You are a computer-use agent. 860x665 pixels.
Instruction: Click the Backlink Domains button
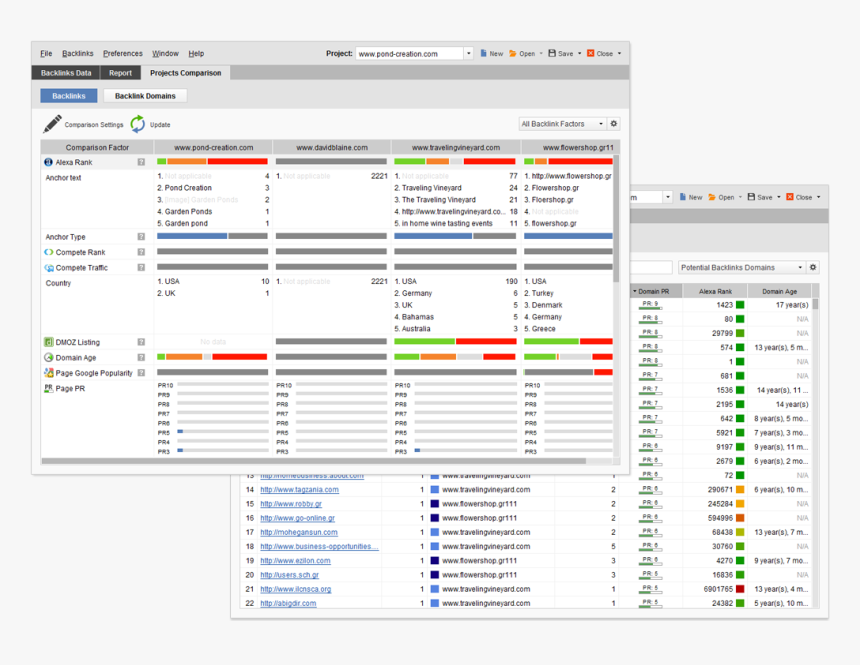click(x=145, y=95)
